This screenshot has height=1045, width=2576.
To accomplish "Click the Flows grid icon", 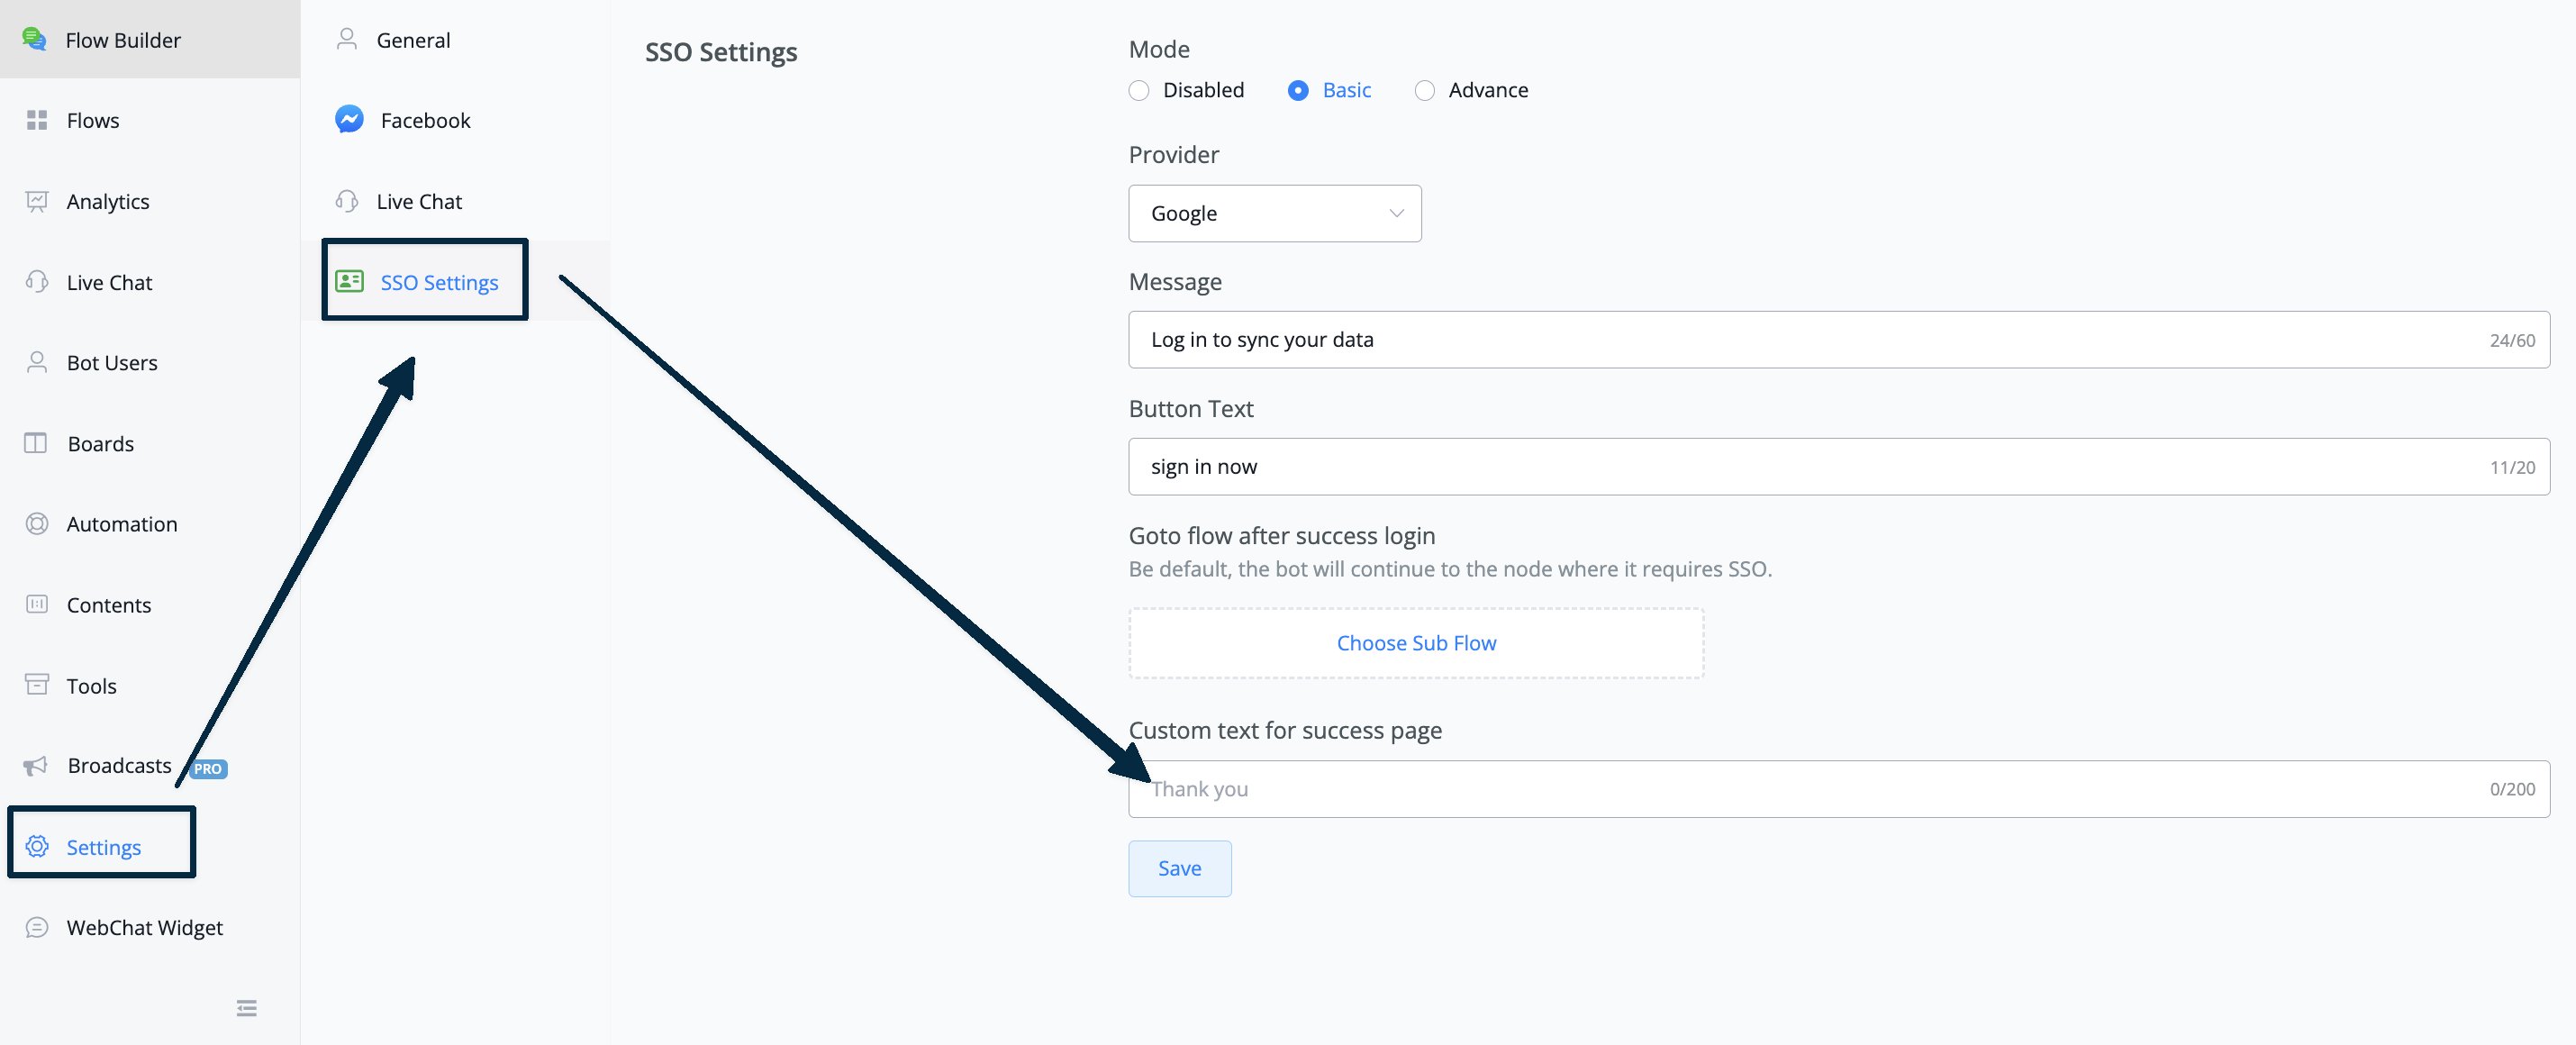I will [37, 120].
